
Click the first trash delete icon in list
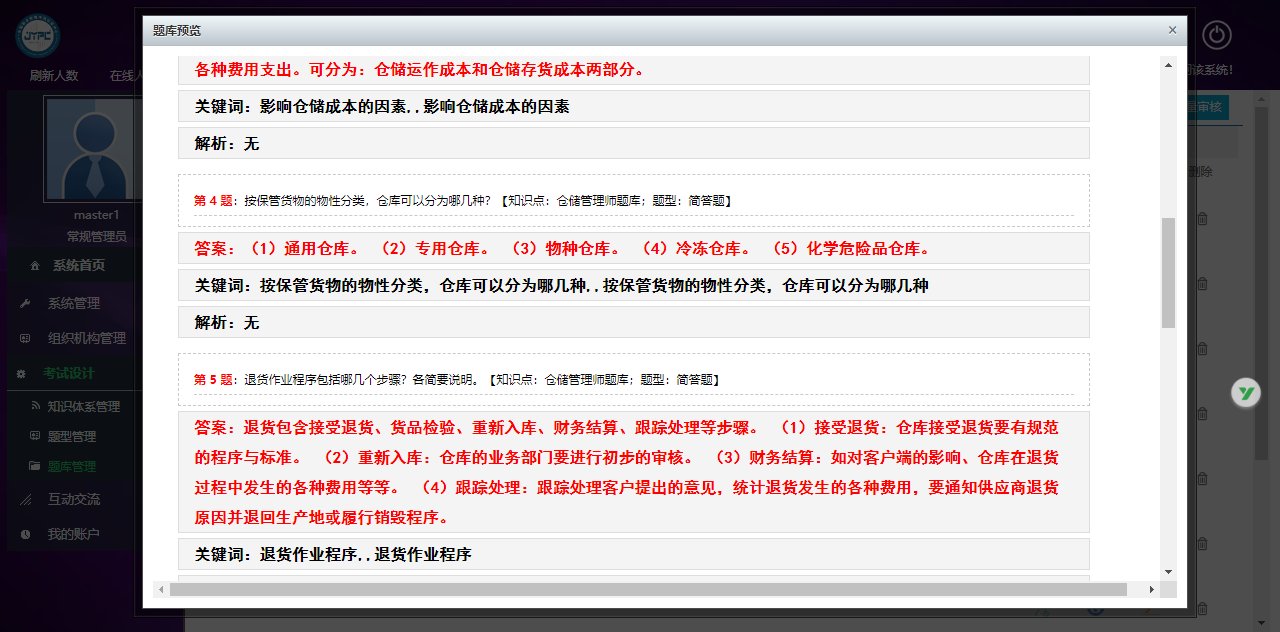pyautogui.click(x=1202, y=218)
